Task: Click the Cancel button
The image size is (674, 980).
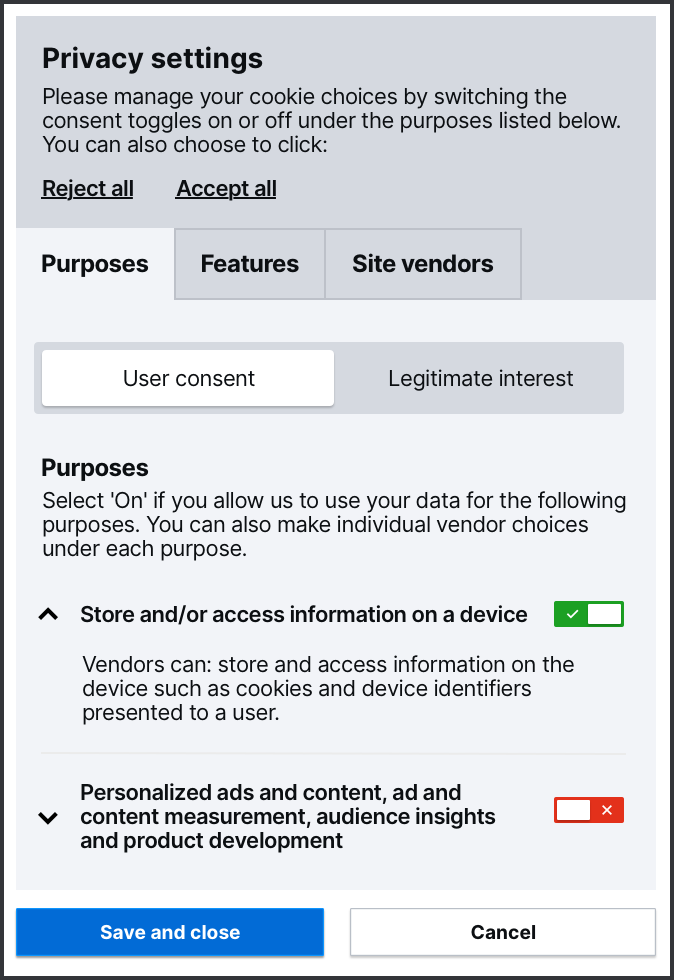Action: pos(503,932)
